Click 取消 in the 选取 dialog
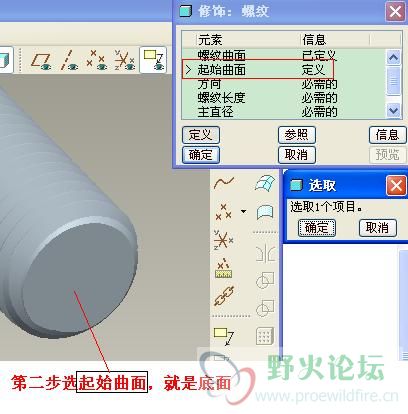This screenshot has height=414, width=408. click(x=378, y=228)
